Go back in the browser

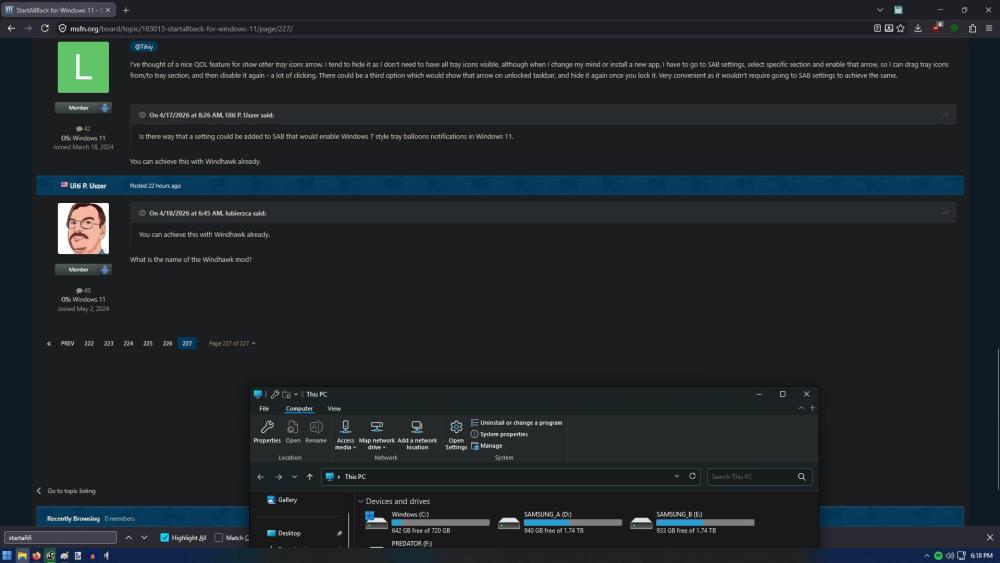pyautogui.click(x=11, y=28)
